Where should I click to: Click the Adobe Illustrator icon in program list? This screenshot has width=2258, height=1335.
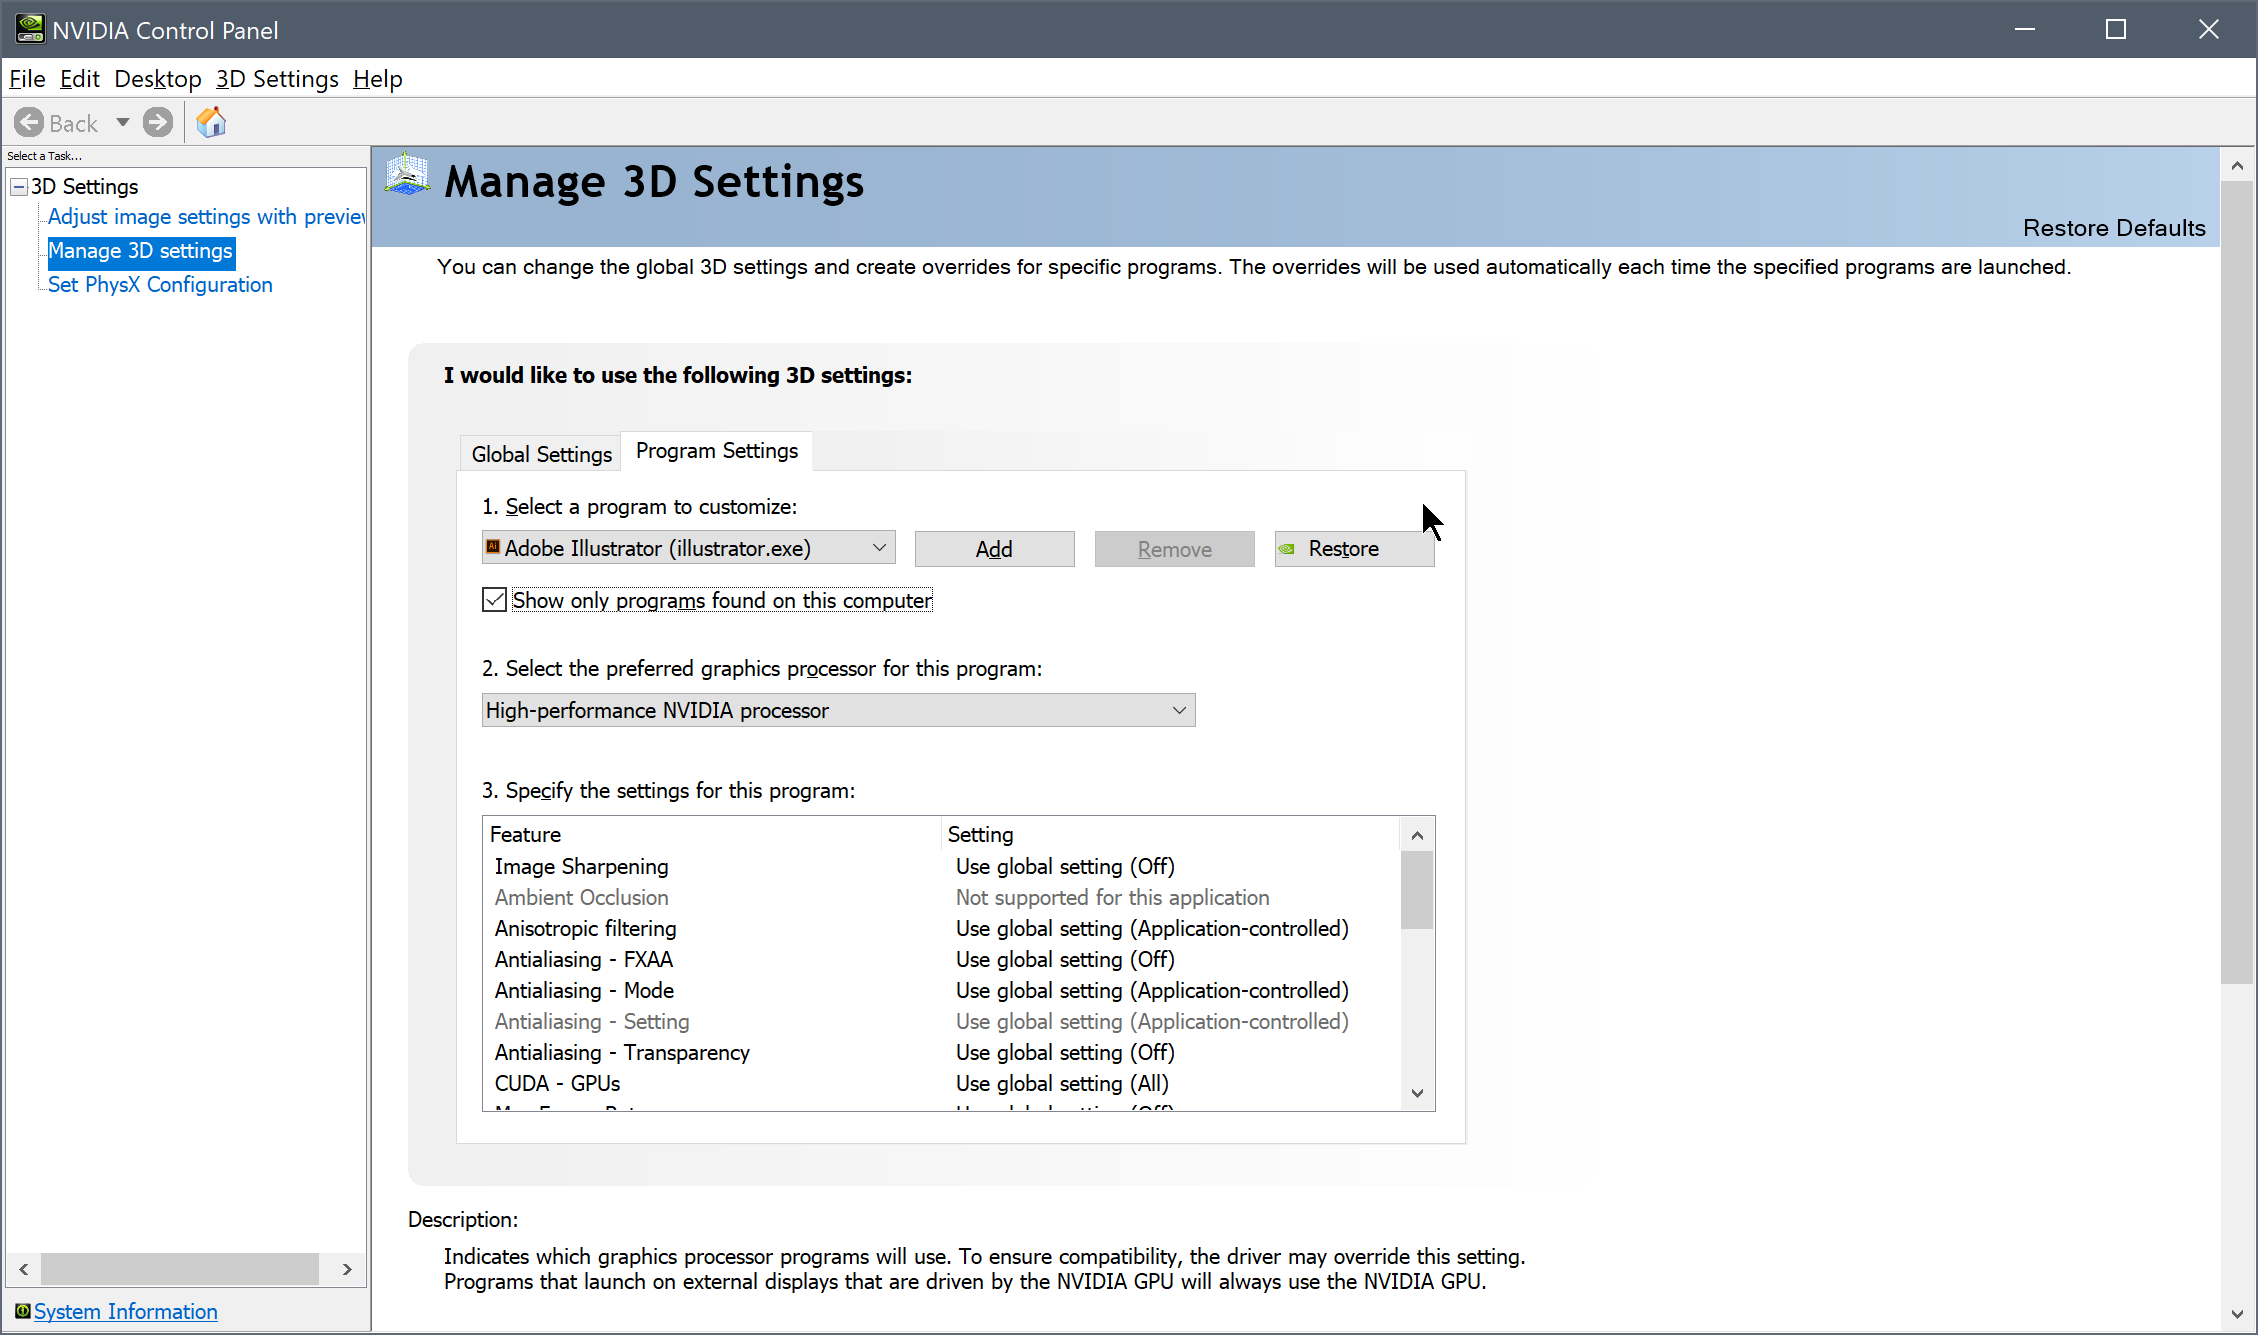tap(493, 547)
